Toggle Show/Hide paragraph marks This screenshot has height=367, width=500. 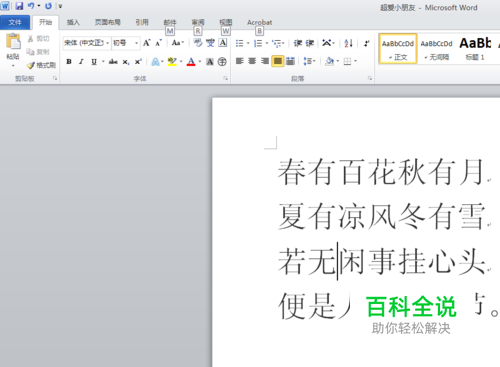coord(366,43)
